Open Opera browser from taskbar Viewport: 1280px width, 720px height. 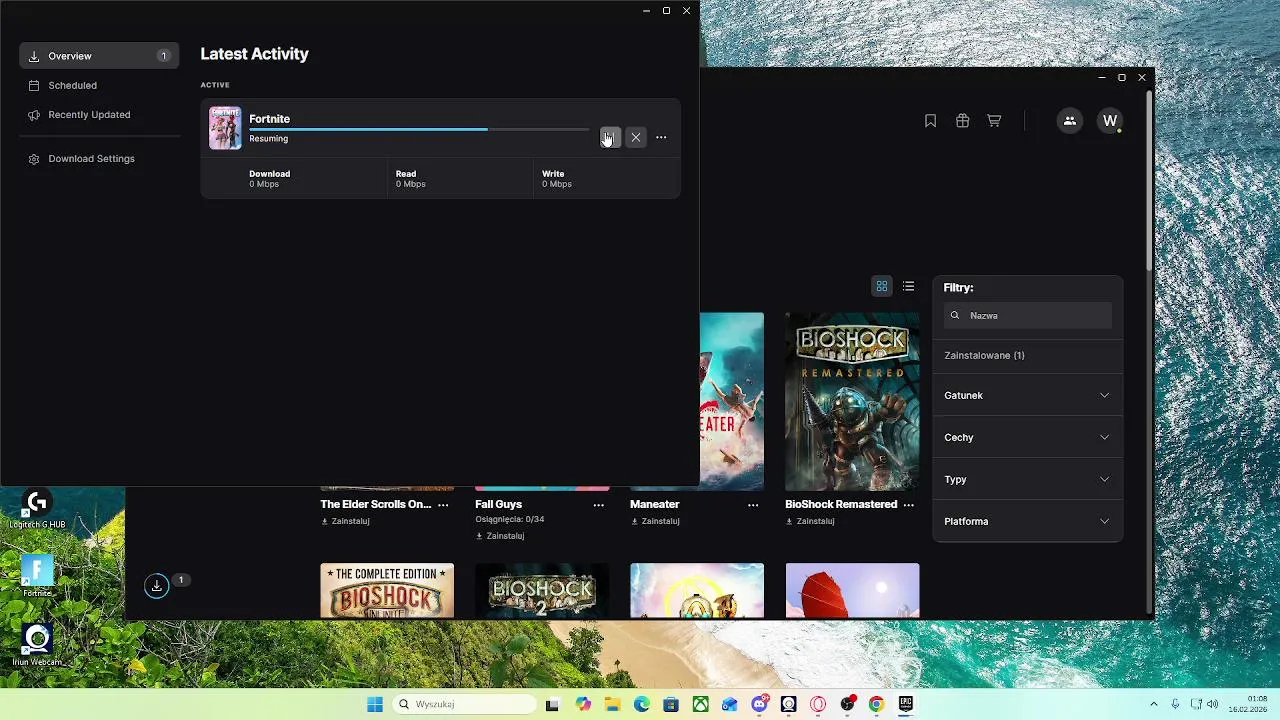click(818, 704)
